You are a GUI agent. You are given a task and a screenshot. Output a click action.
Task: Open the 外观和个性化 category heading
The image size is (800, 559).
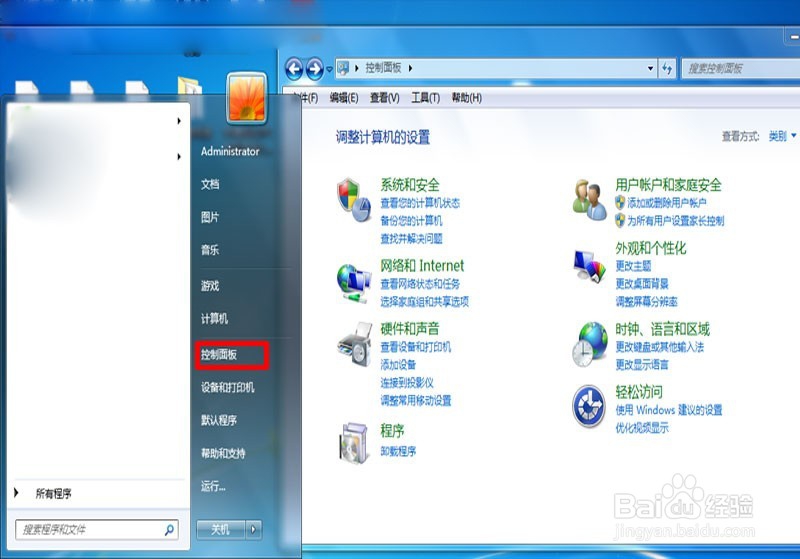pyautogui.click(x=651, y=248)
